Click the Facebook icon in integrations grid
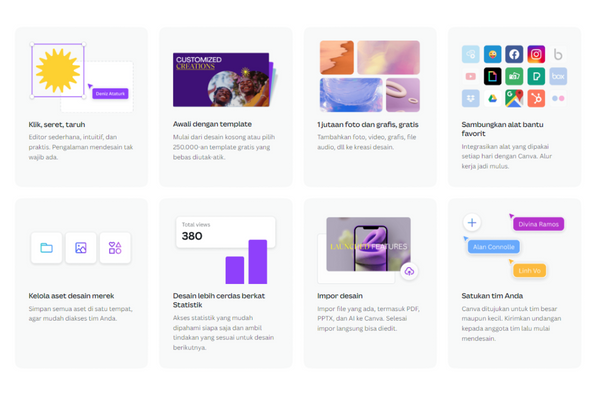The image size is (600, 400). [x=514, y=54]
